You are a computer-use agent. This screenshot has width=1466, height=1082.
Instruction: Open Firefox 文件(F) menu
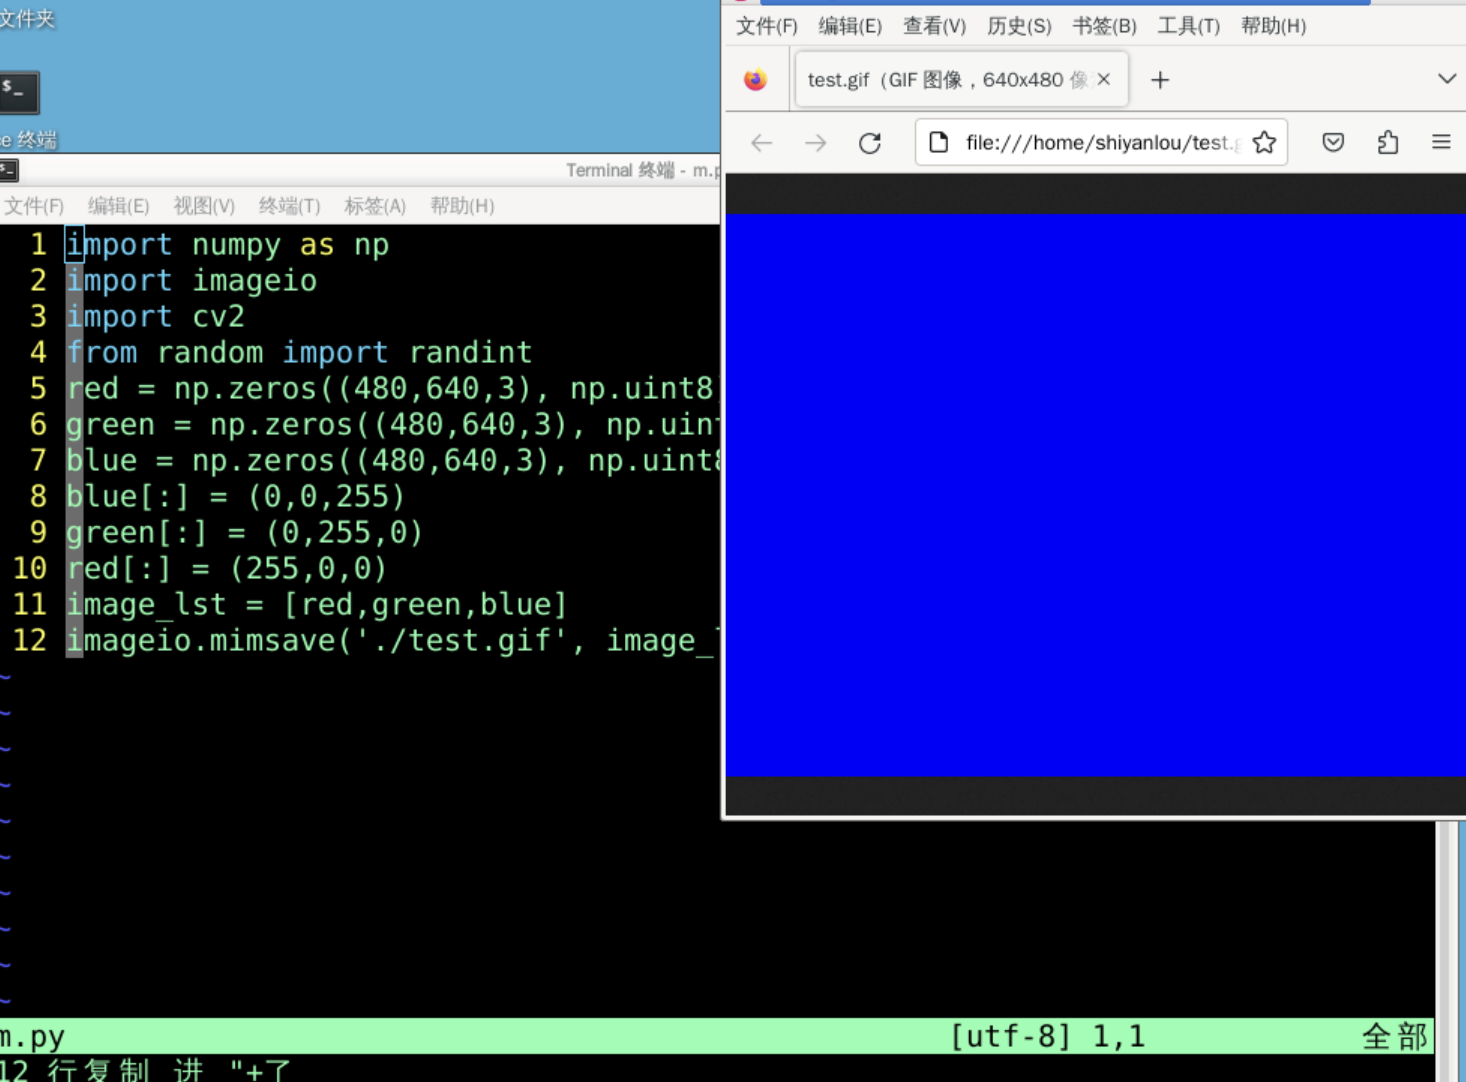pos(767,26)
